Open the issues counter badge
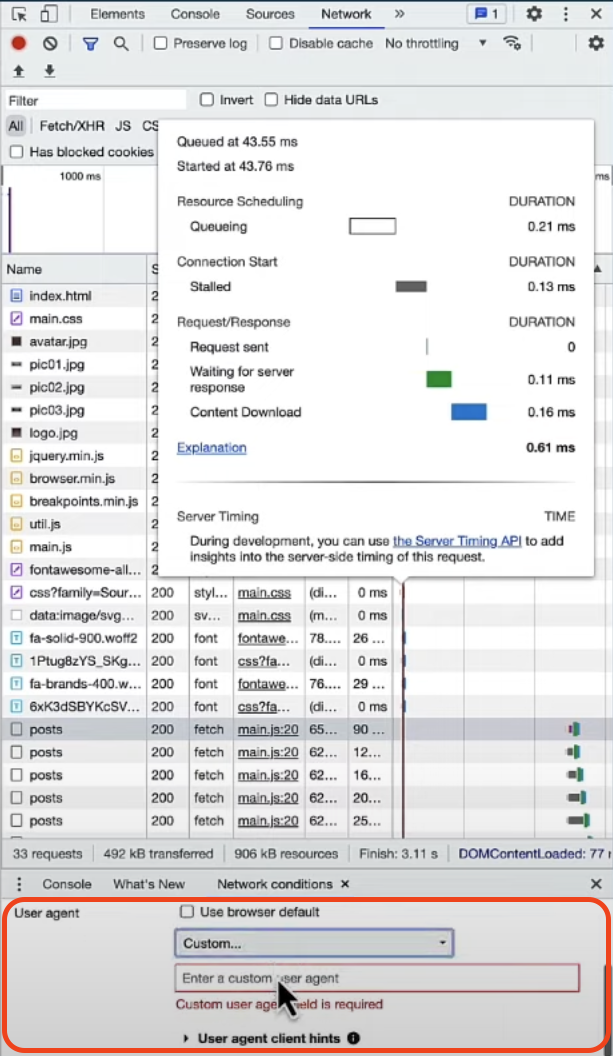613x1056 pixels. (x=486, y=13)
